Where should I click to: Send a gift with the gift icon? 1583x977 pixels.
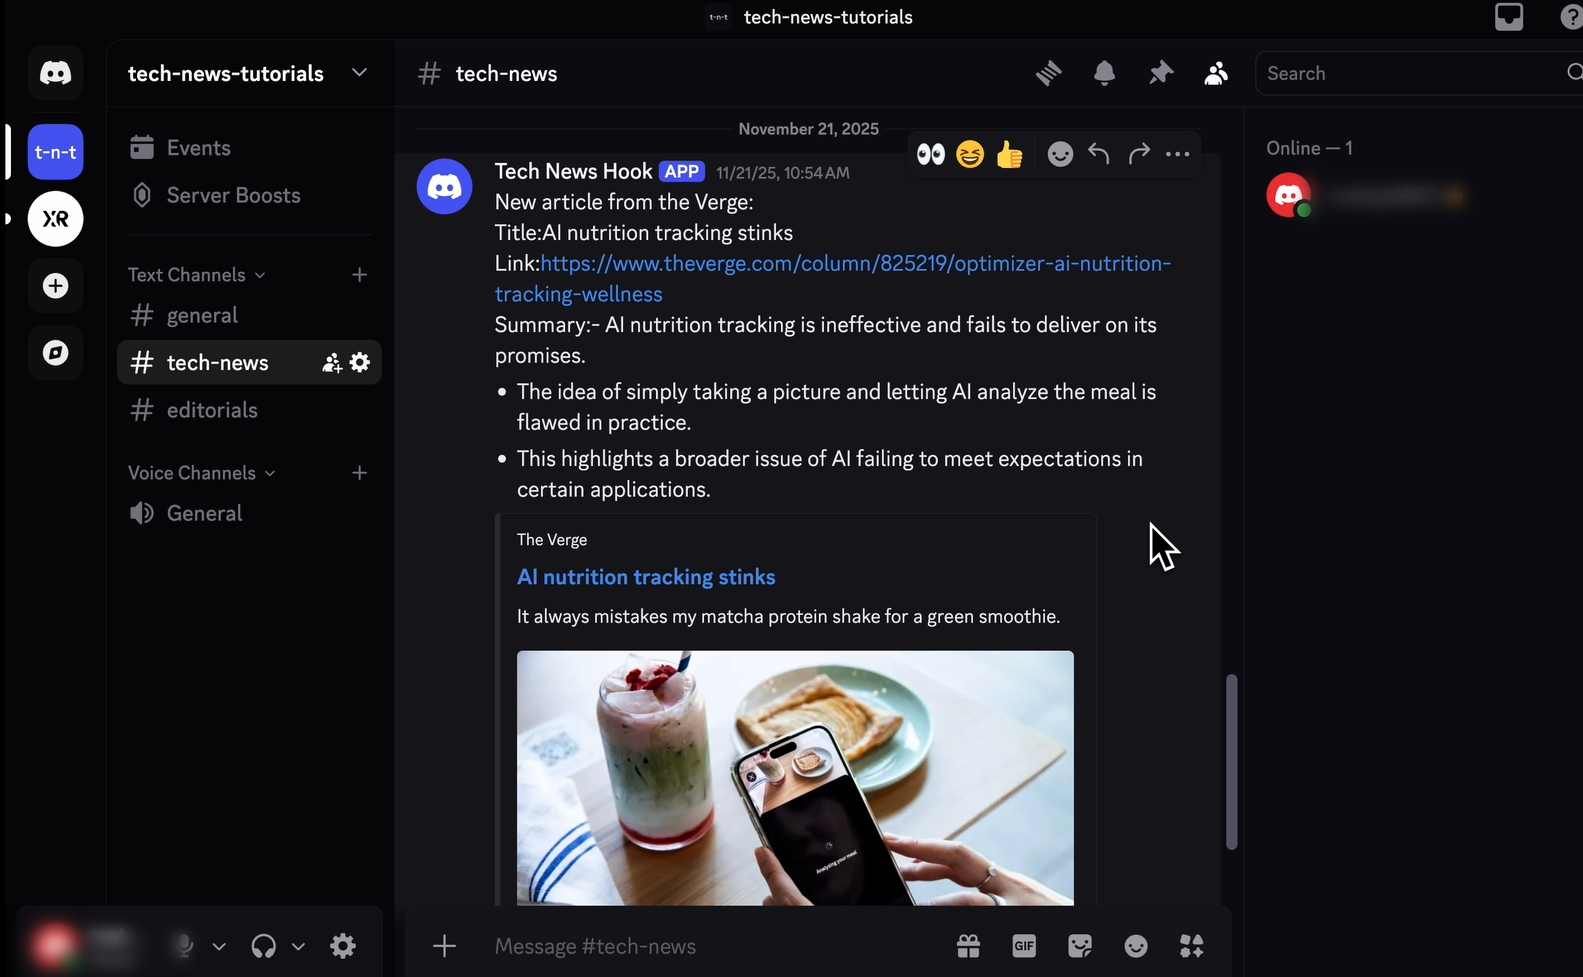pyautogui.click(x=968, y=946)
